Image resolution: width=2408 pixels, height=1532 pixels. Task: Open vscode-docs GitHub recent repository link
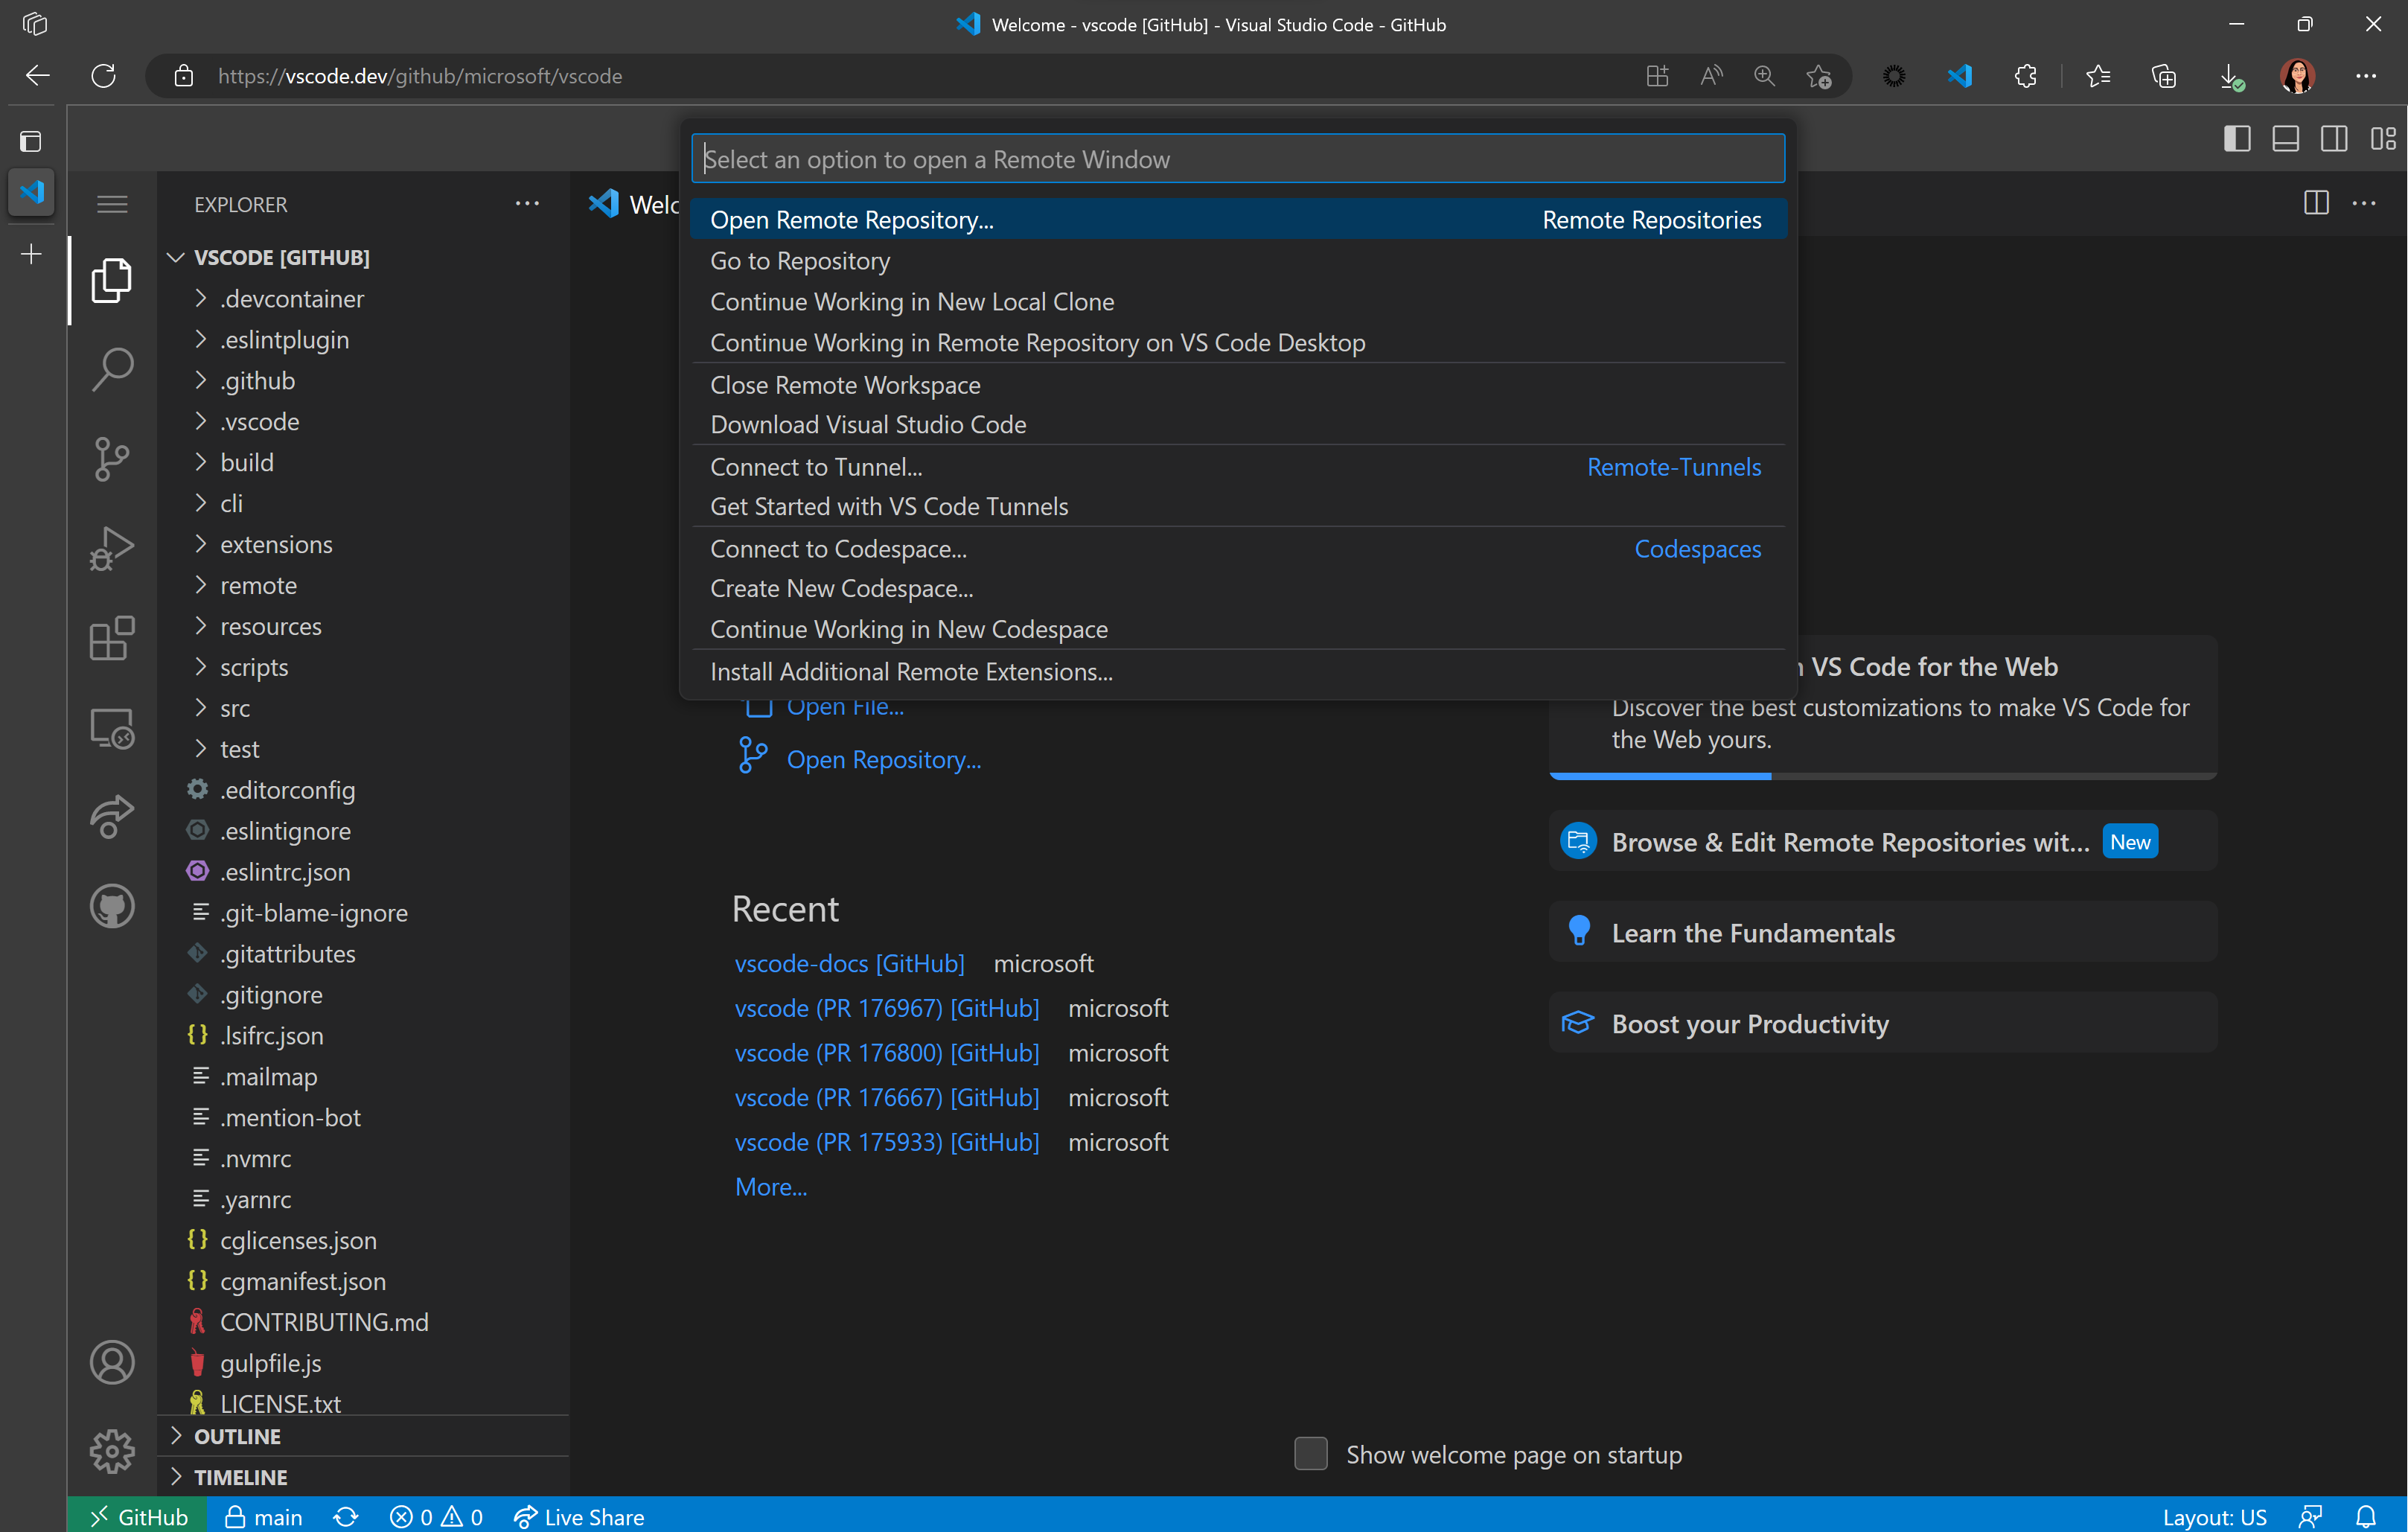pos(849,963)
